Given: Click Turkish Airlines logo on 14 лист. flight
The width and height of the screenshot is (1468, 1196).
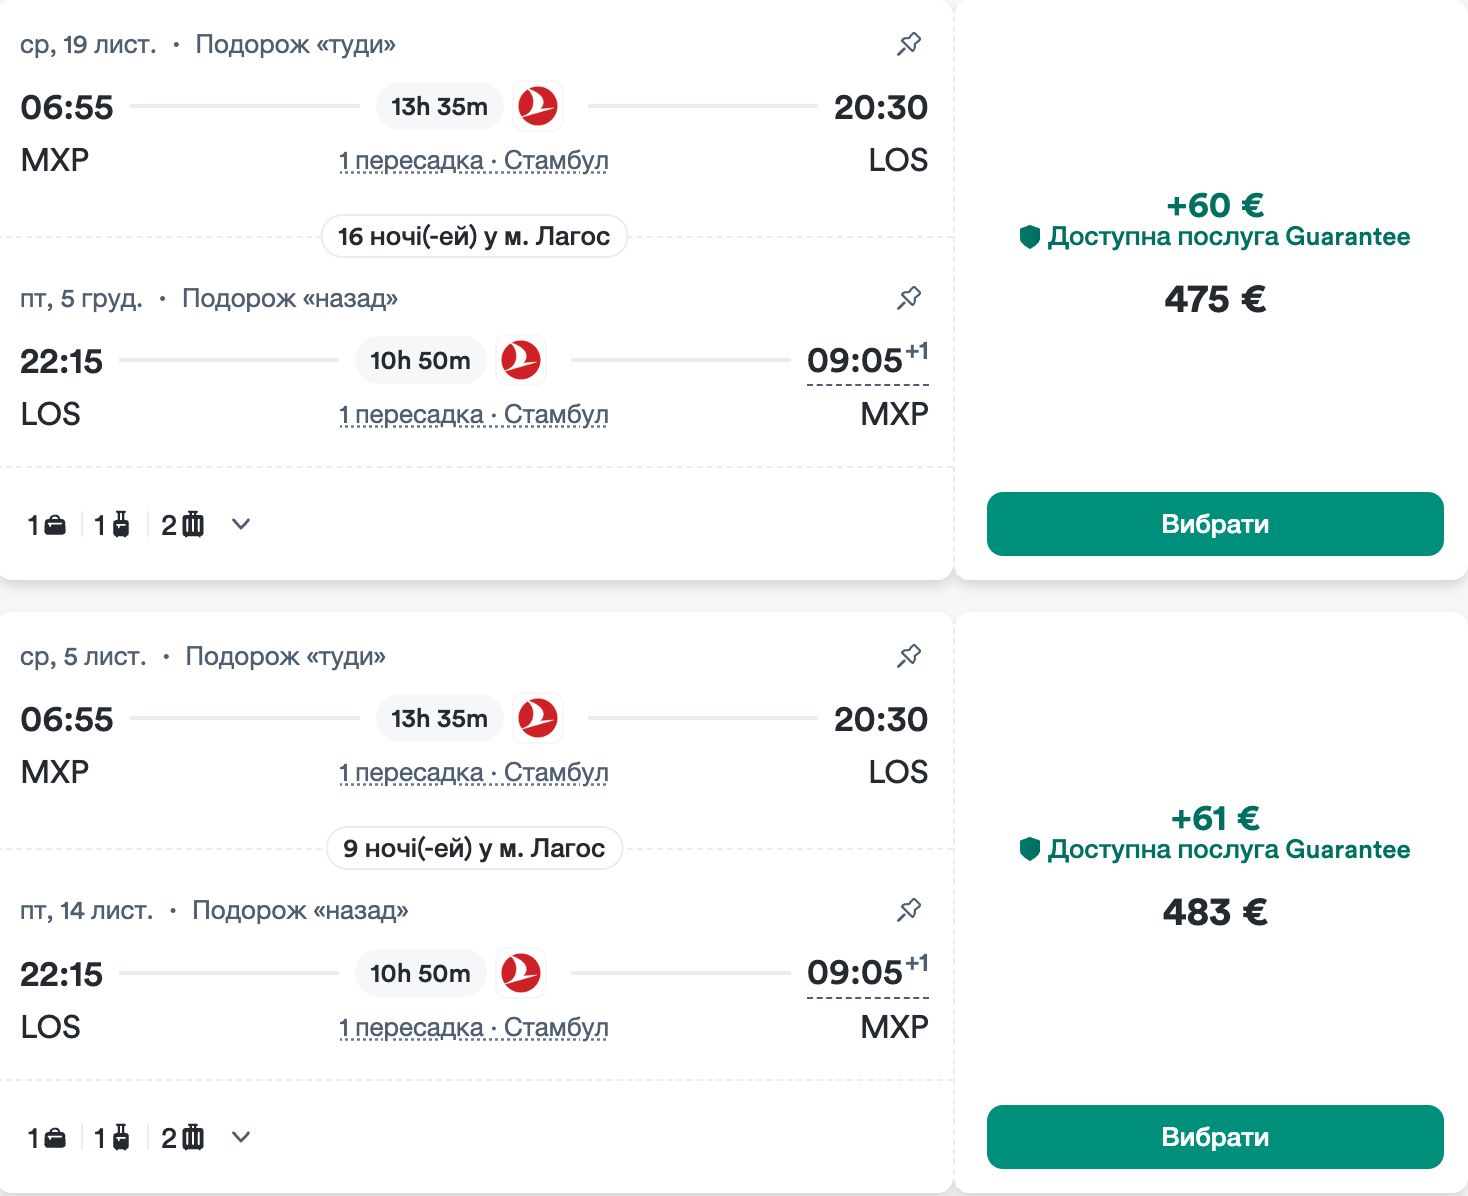Looking at the screenshot, I should (521, 973).
